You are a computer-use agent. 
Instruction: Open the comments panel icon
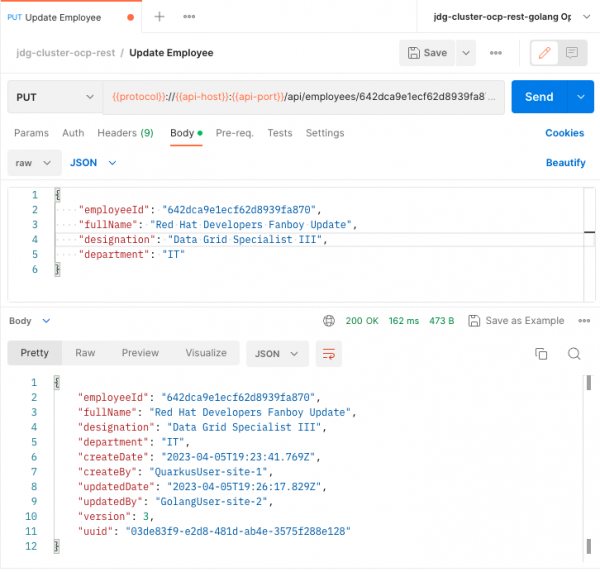(572, 53)
